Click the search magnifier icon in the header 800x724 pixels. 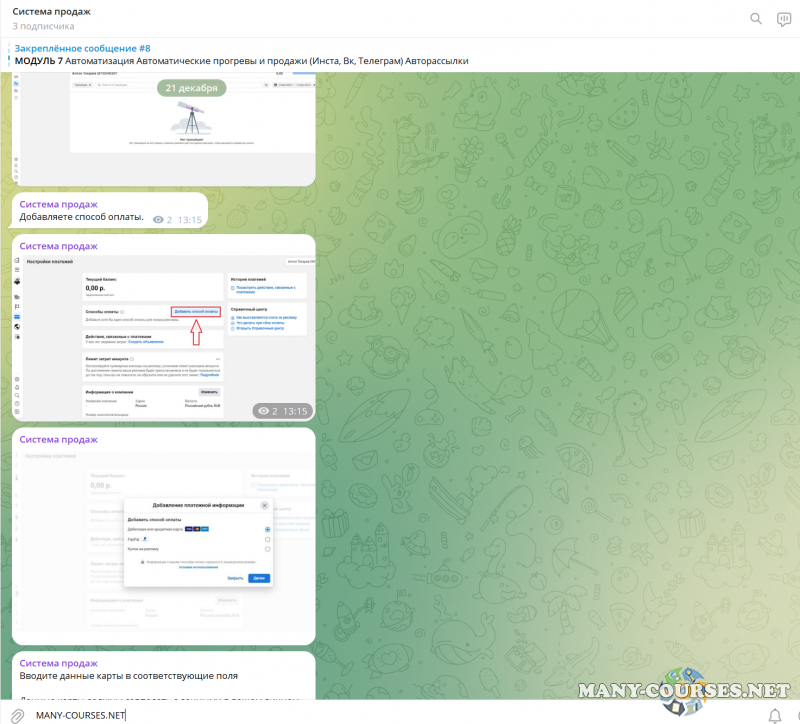pyautogui.click(x=756, y=18)
